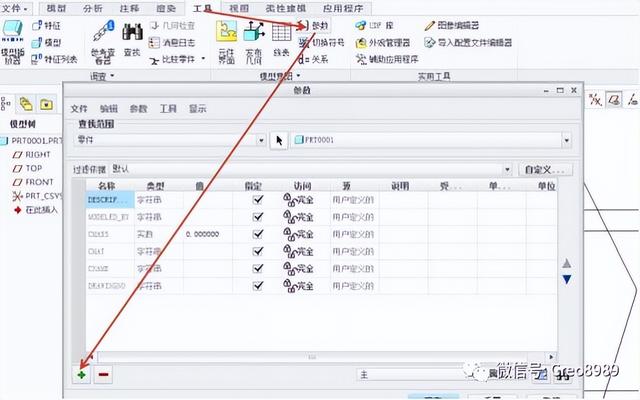
Task: Open 文件 menu in parameters dialog
Action: (79, 109)
